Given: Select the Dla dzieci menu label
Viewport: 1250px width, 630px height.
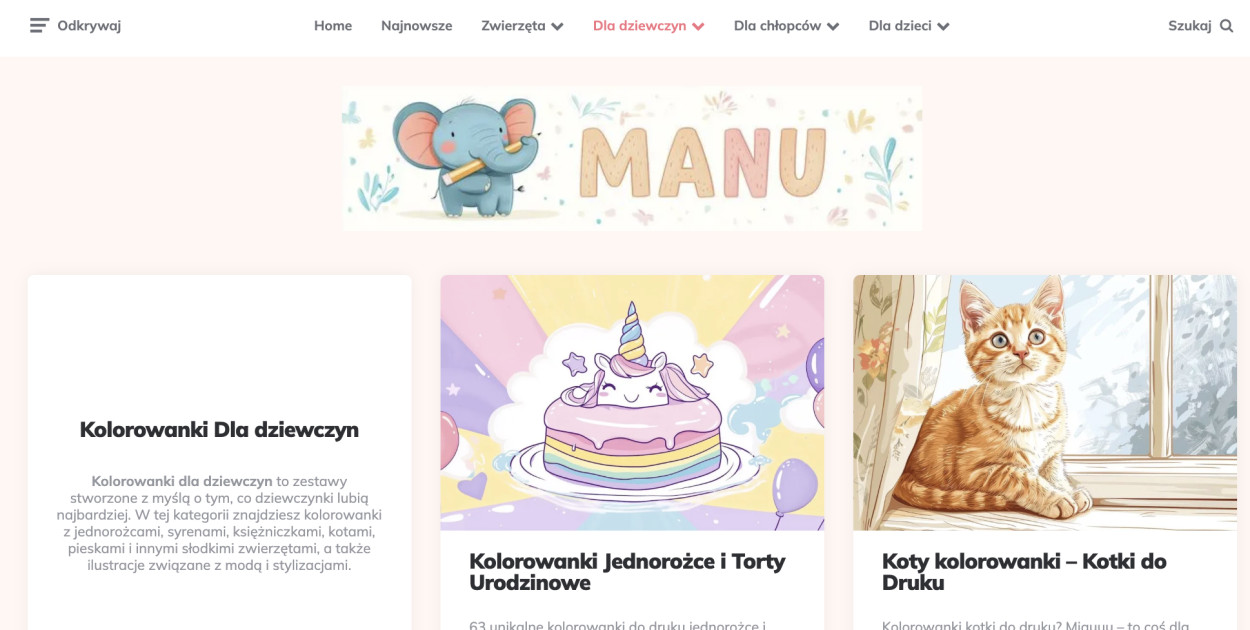Looking at the screenshot, I should pyautogui.click(x=900, y=26).
